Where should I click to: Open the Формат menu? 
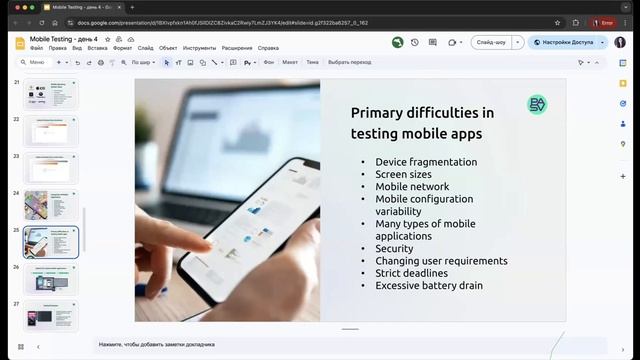point(122,48)
